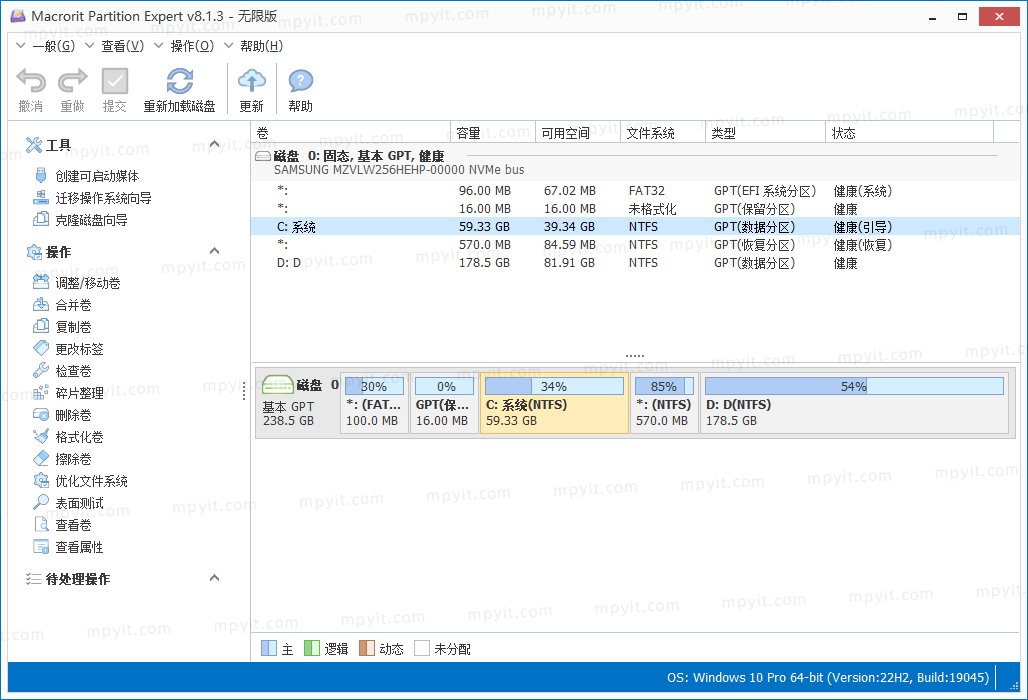This screenshot has height=700, width=1028.
Task: Click the OS version text in status bar
Action: (x=827, y=677)
